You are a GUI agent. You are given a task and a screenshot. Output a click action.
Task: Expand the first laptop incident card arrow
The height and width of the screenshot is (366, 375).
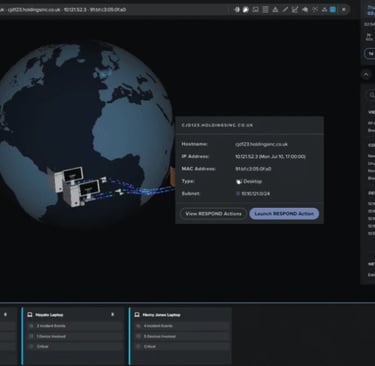pyautogui.click(x=113, y=314)
